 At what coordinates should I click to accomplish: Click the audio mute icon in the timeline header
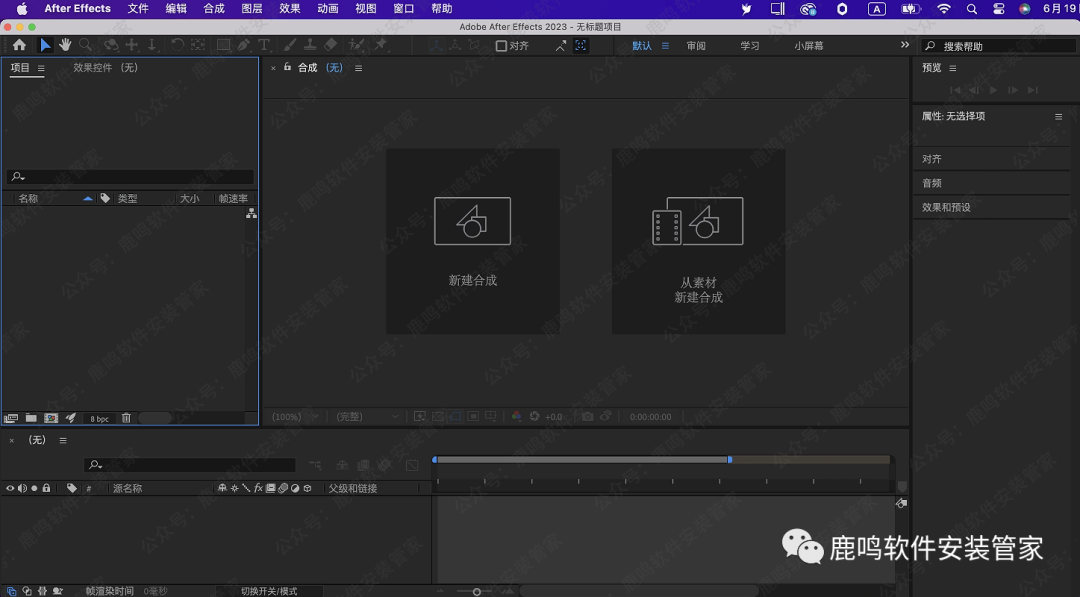(22, 488)
